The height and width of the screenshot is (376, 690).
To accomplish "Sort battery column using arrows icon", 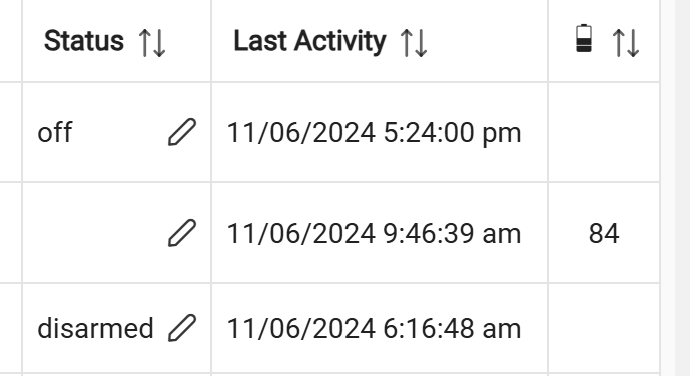I will (x=625, y=43).
